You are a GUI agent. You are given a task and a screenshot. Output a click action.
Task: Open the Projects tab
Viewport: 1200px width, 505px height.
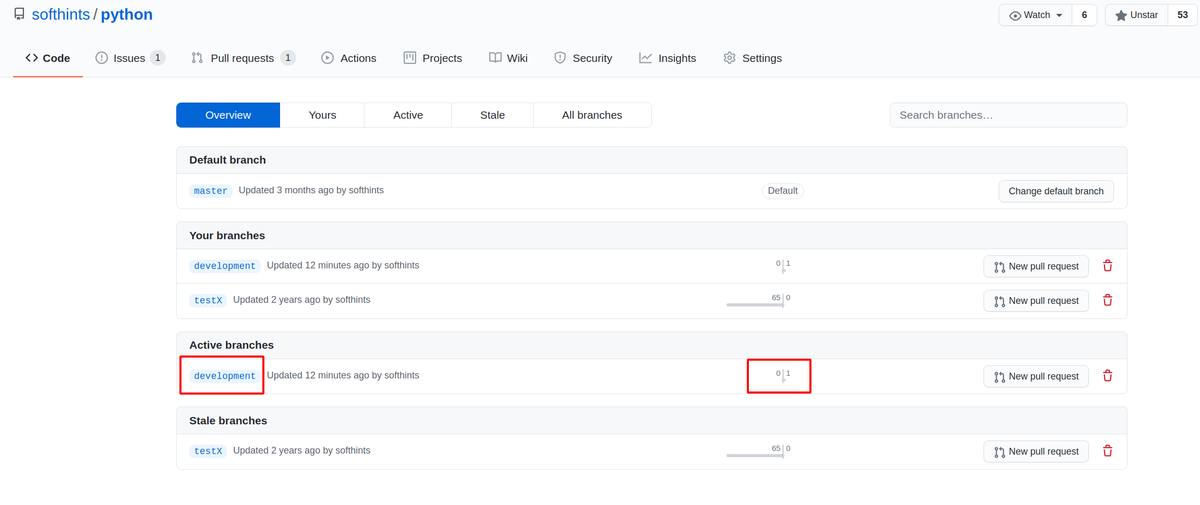432,58
